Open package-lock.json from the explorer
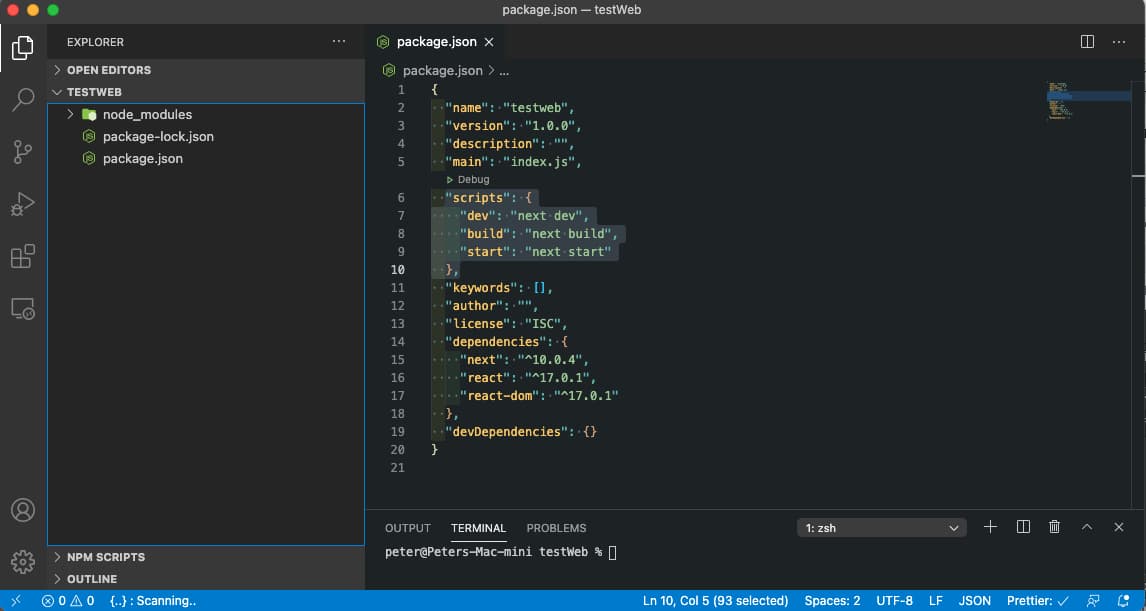Viewport: 1146px width, 611px height. pyautogui.click(x=206, y=137)
